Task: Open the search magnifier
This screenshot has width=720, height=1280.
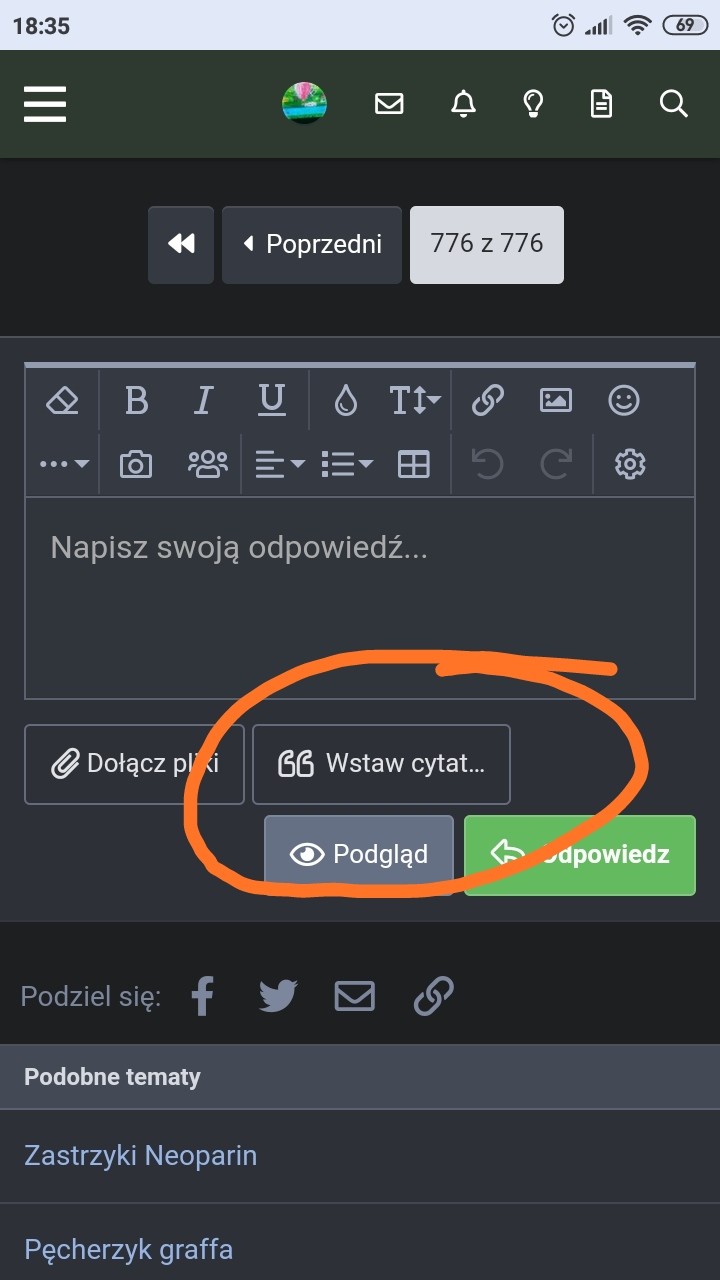Action: click(674, 104)
